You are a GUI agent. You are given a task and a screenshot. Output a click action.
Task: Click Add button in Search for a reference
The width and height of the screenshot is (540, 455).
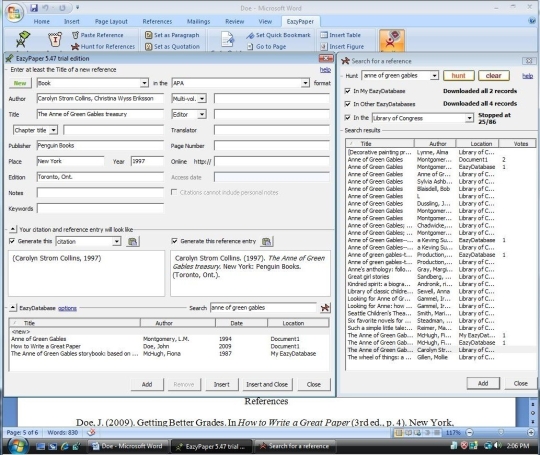tap(483, 383)
